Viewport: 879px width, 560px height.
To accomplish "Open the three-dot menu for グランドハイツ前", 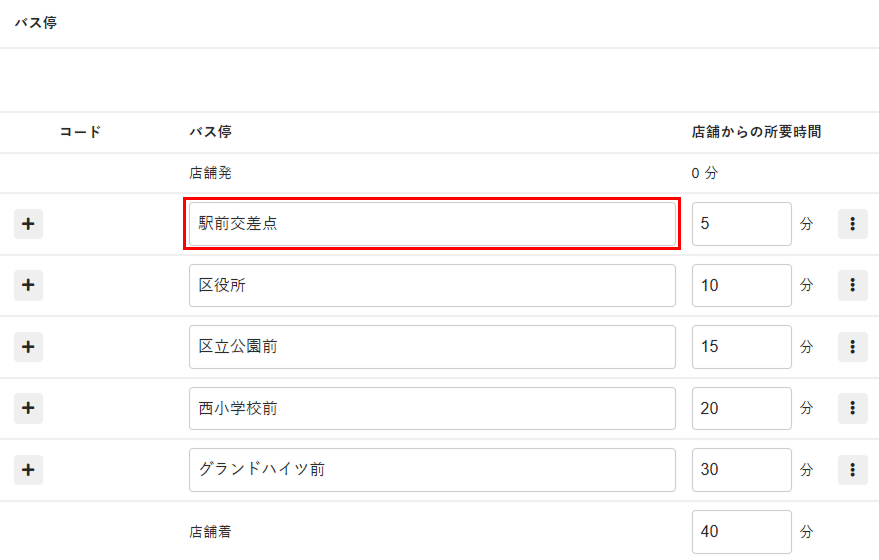I will [852, 469].
